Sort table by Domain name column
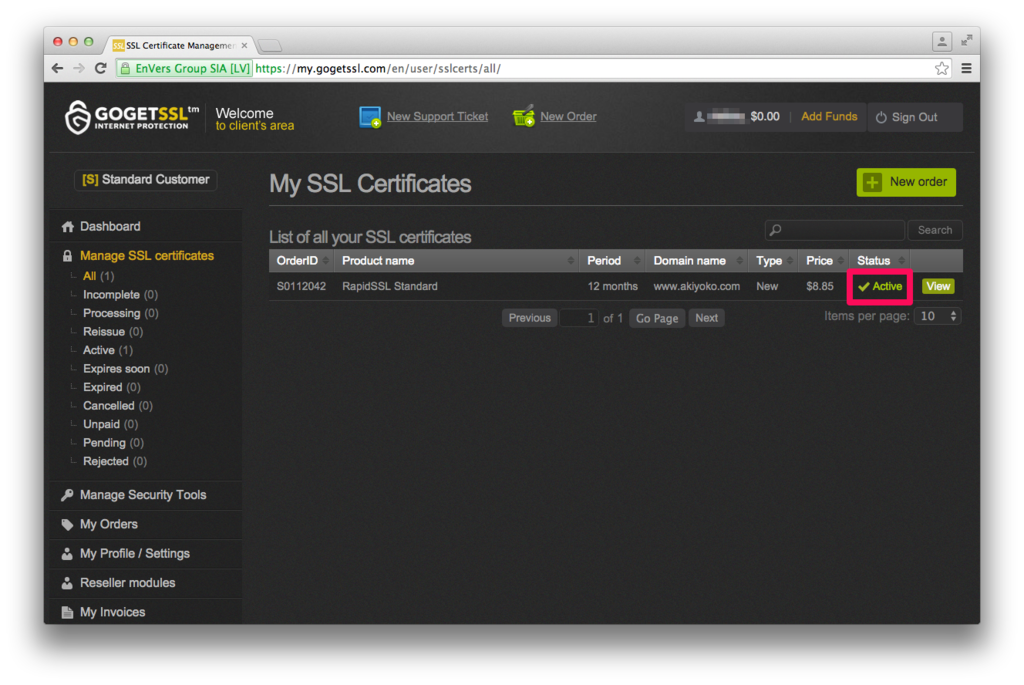Image resolution: width=1024 pixels, height=685 pixels. click(696, 261)
